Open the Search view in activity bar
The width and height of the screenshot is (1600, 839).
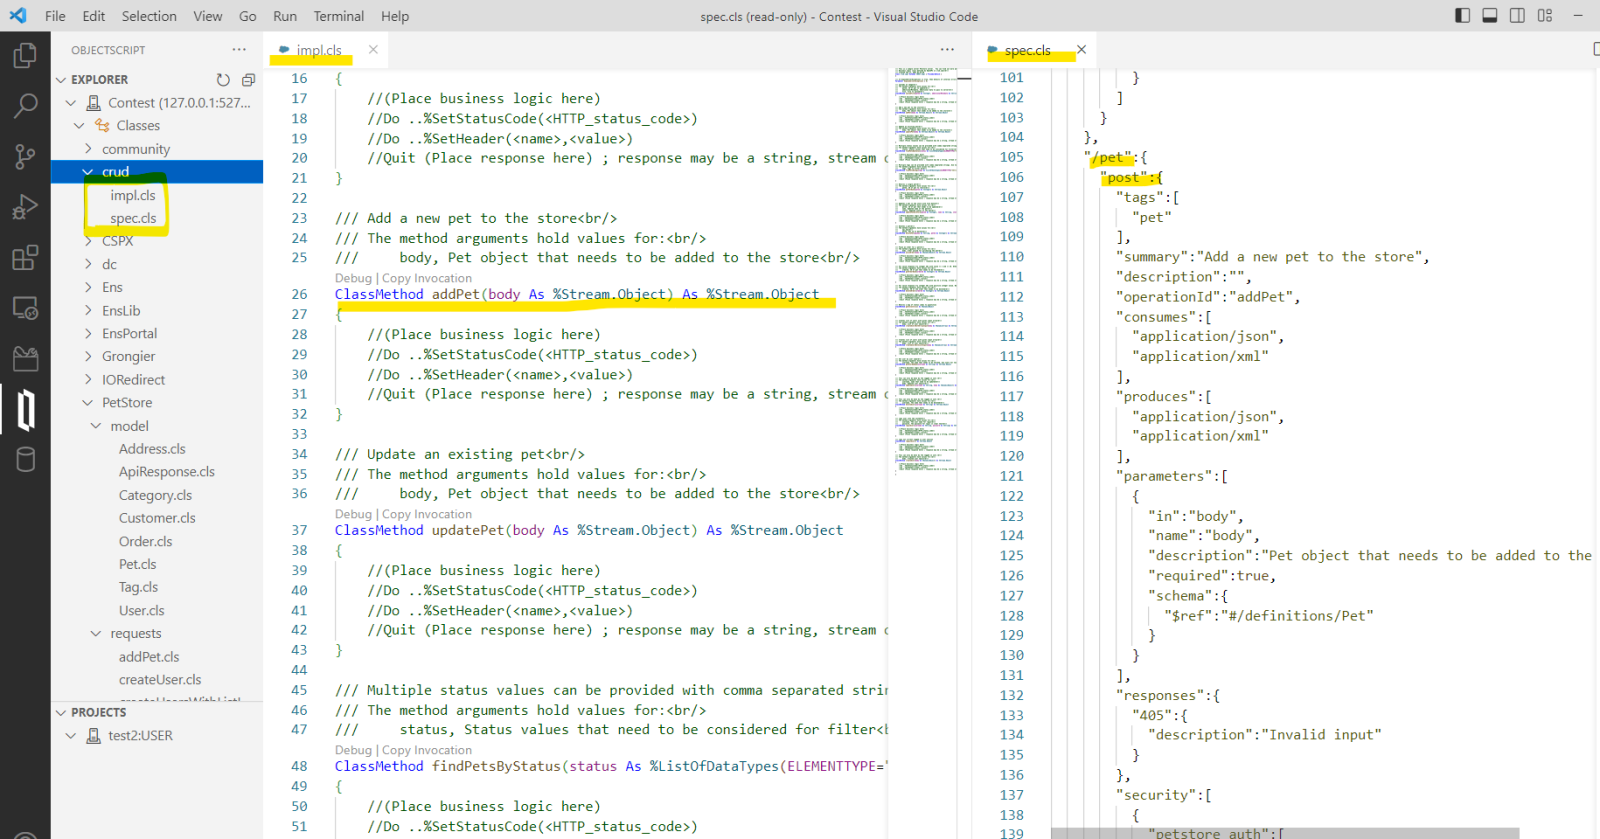pos(25,105)
